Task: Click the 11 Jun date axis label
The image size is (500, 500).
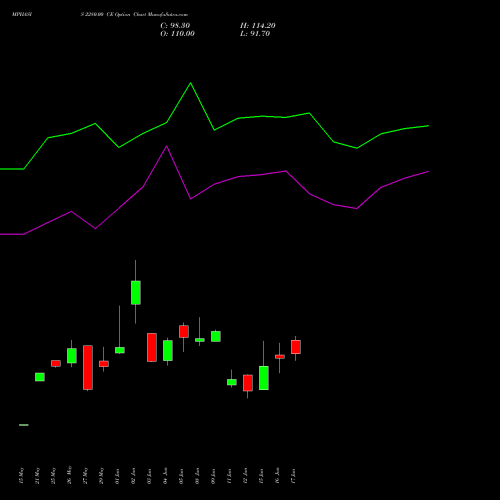Action: [229, 476]
